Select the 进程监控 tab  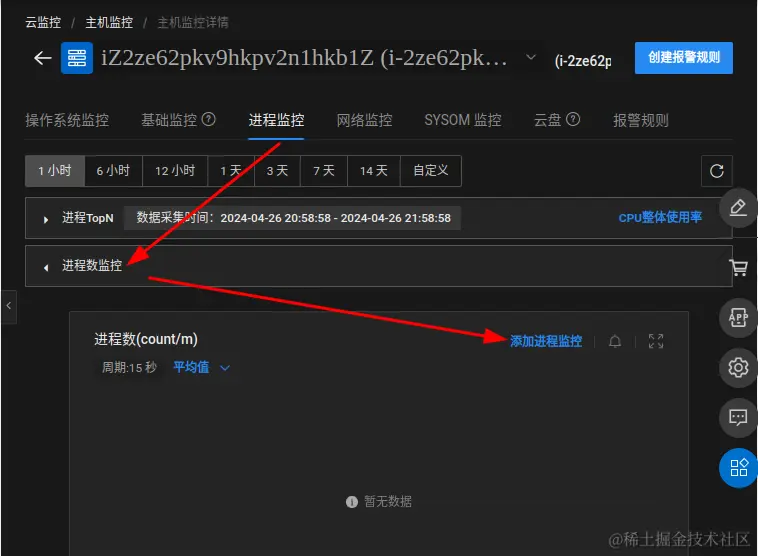pos(276,120)
